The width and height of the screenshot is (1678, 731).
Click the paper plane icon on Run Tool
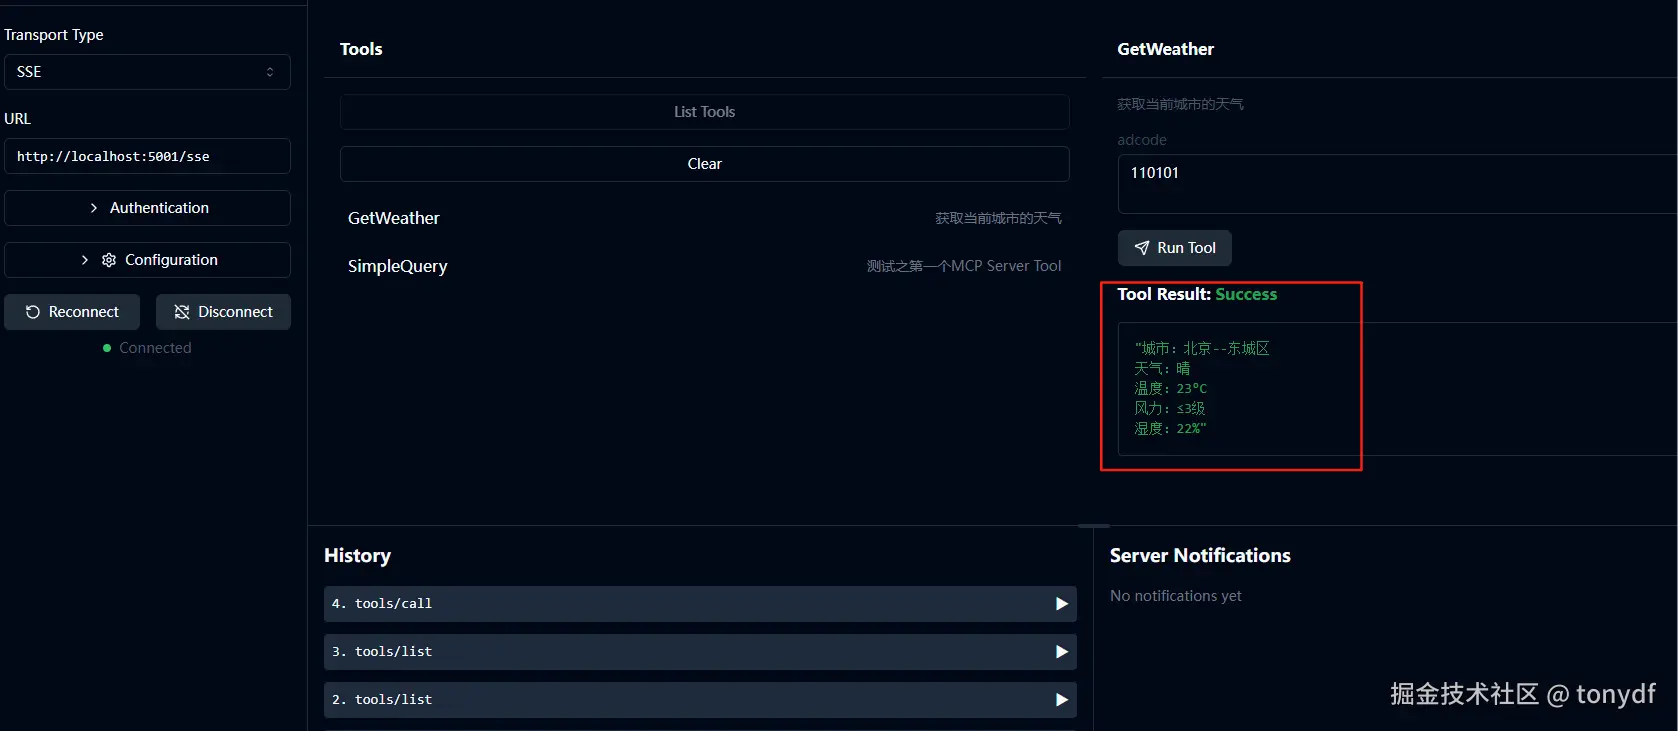pyautogui.click(x=1142, y=248)
